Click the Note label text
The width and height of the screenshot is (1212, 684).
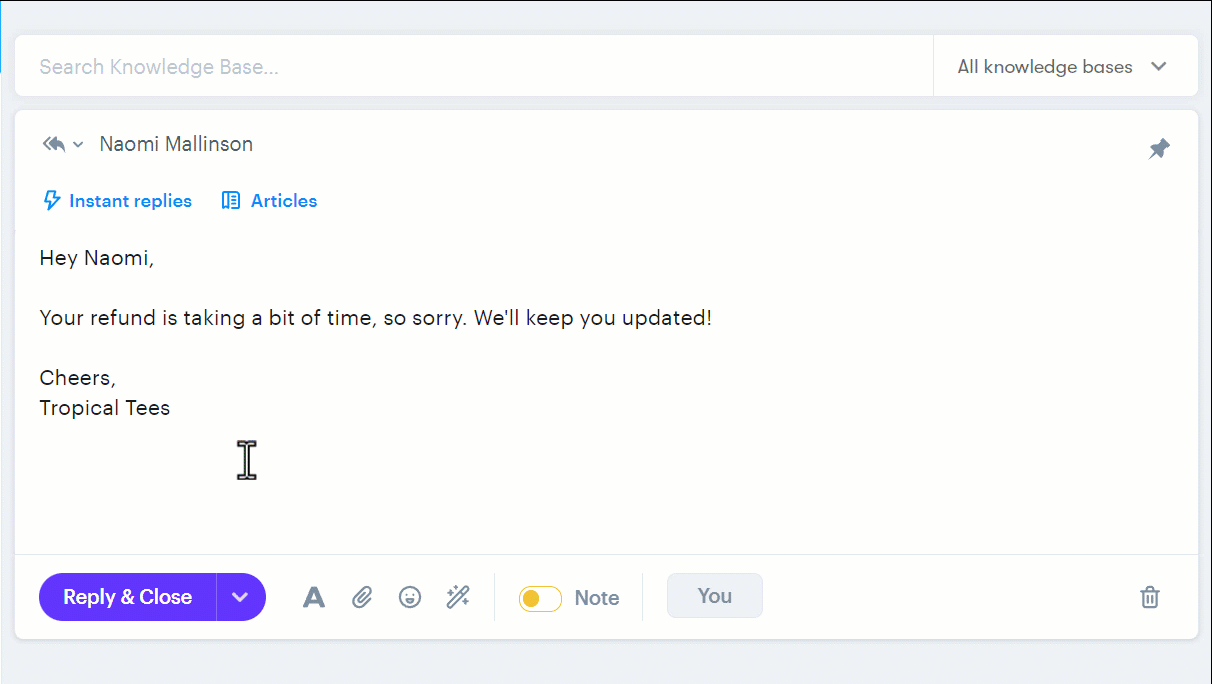(597, 598)
